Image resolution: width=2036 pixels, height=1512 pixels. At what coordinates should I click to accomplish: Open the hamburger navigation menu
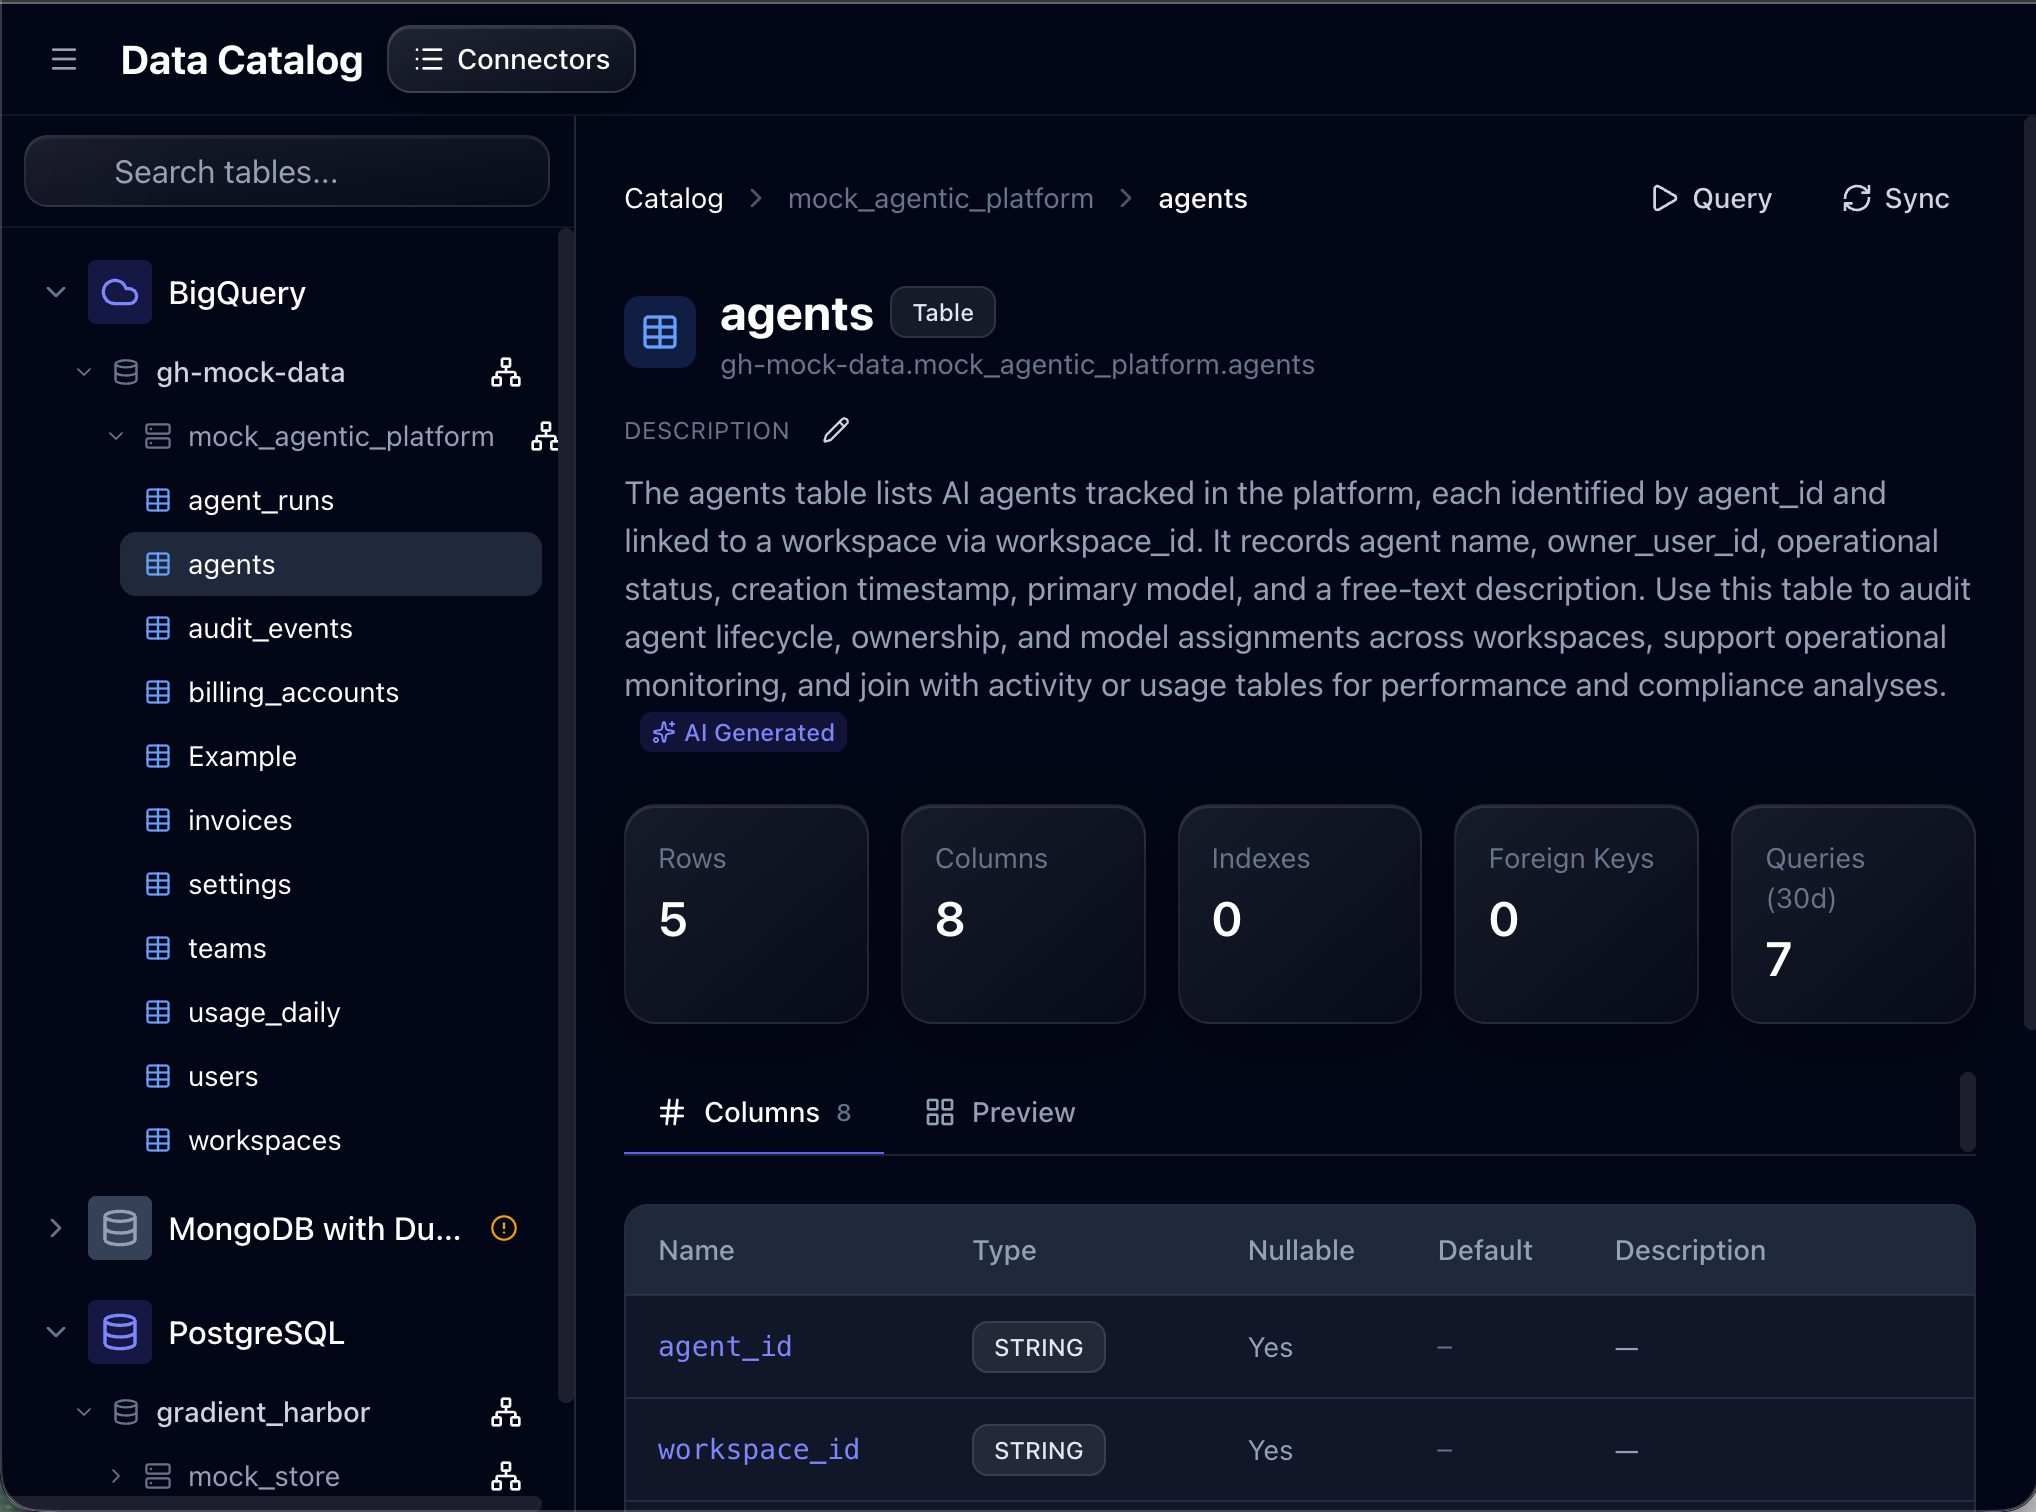pyautogui.click(x=63, y=59)
